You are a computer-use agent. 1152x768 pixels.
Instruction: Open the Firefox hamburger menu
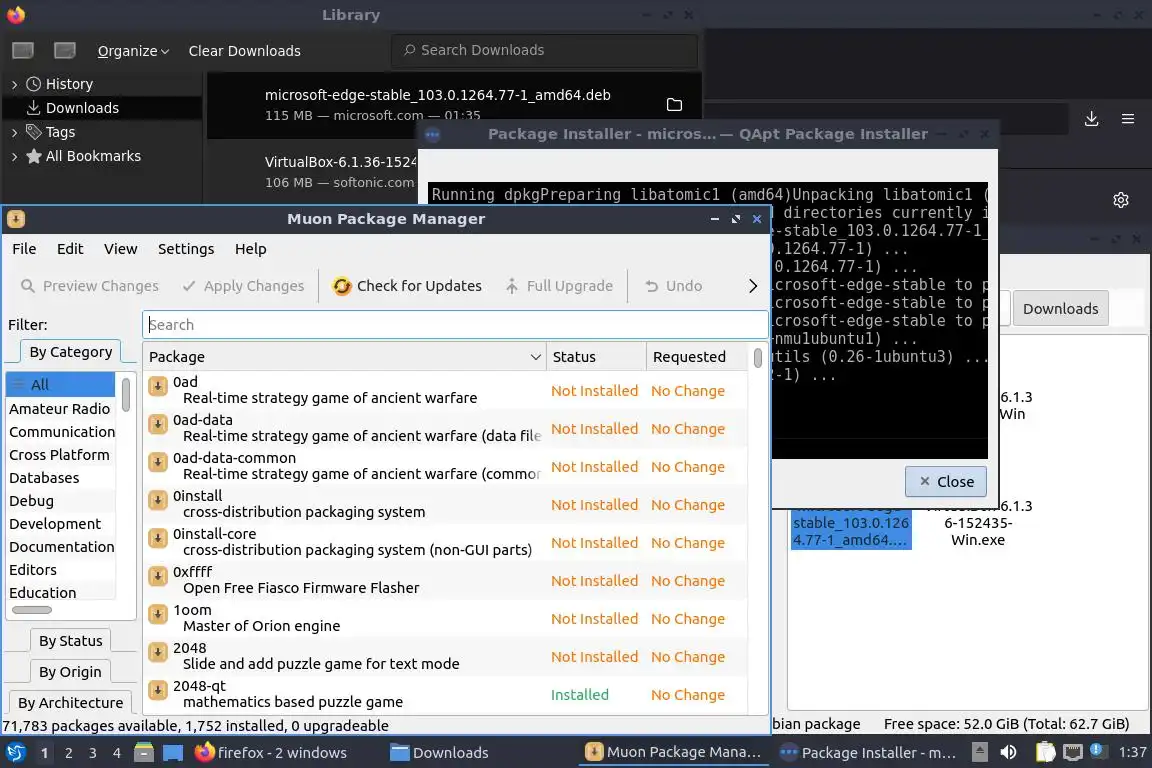tap(1128, 119)
